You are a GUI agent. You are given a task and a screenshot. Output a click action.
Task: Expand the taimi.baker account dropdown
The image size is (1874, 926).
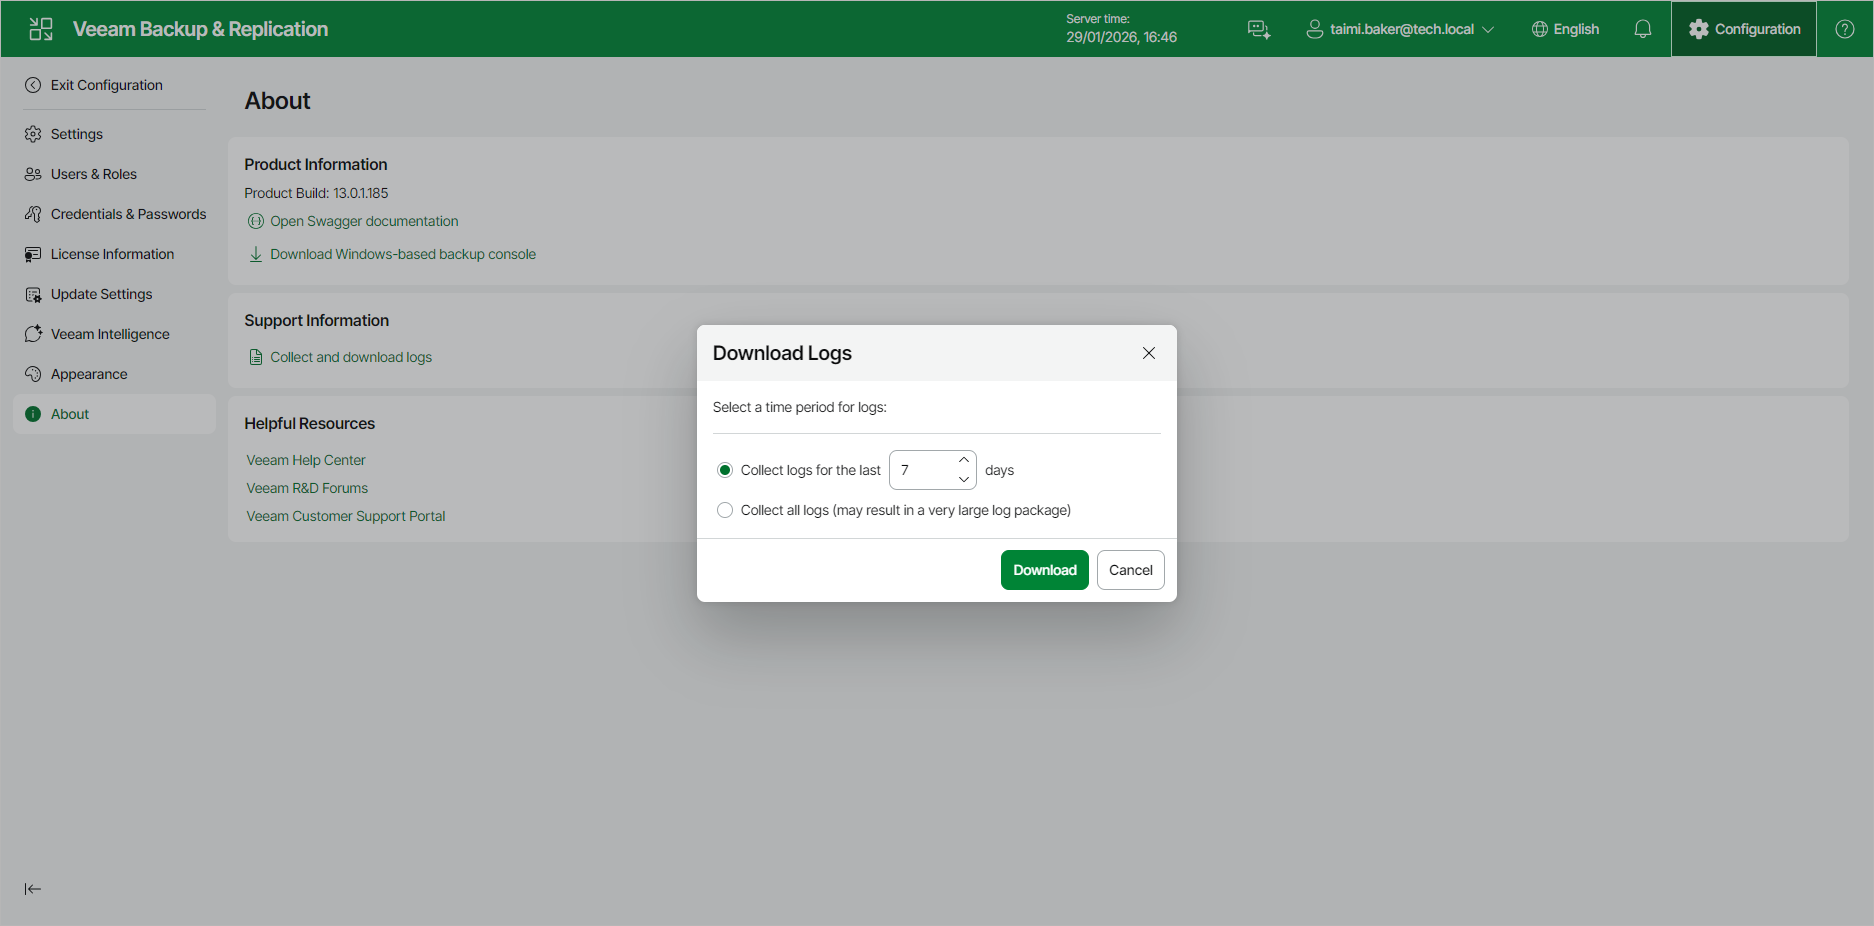pos(1400,29)
